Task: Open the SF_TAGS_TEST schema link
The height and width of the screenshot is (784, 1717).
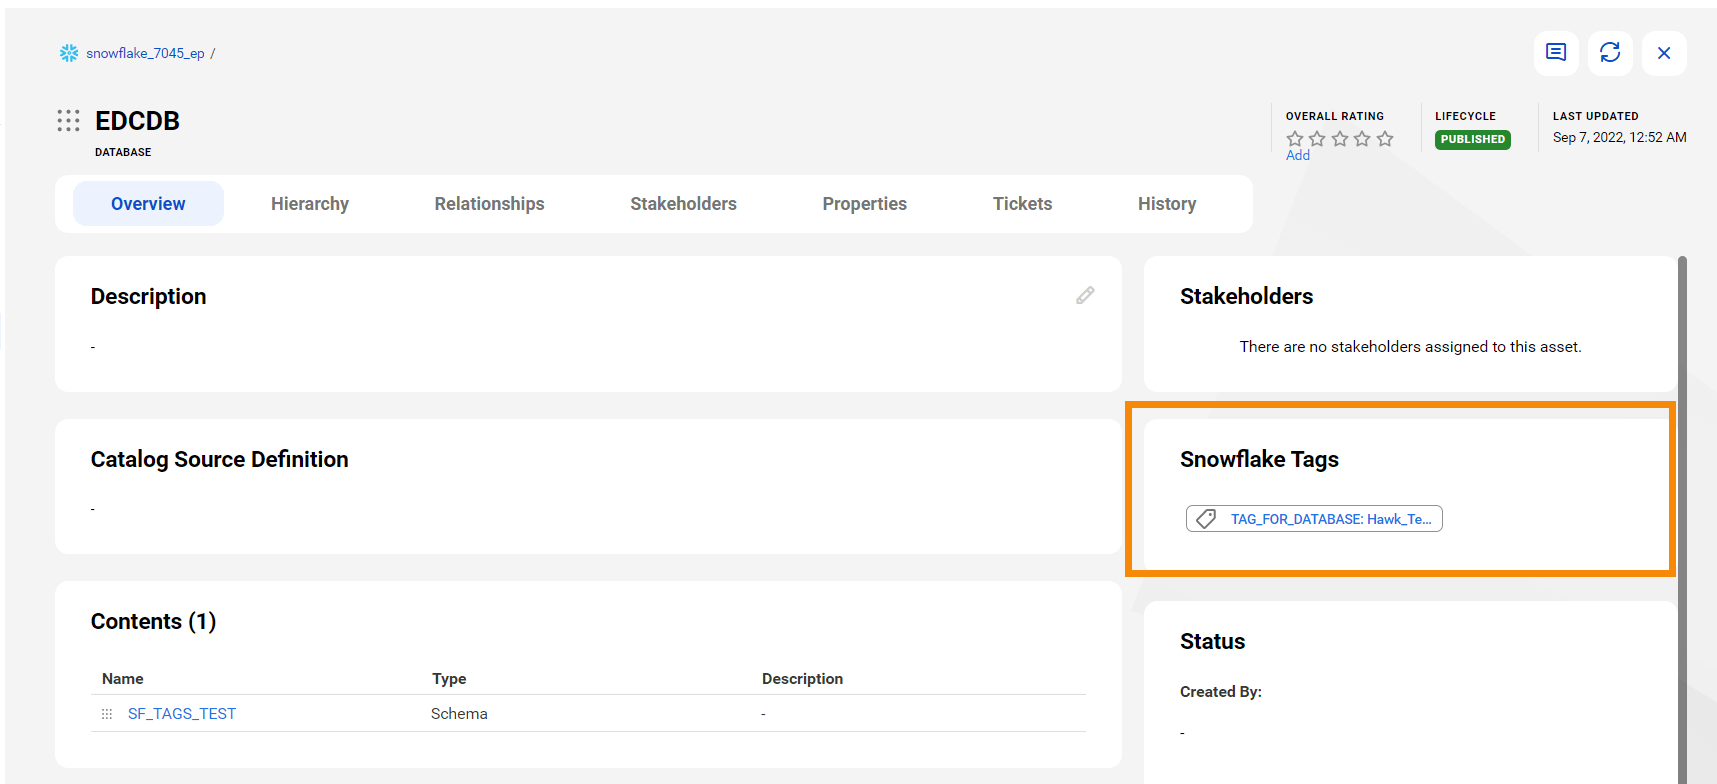Action: [x=182, y=714]
